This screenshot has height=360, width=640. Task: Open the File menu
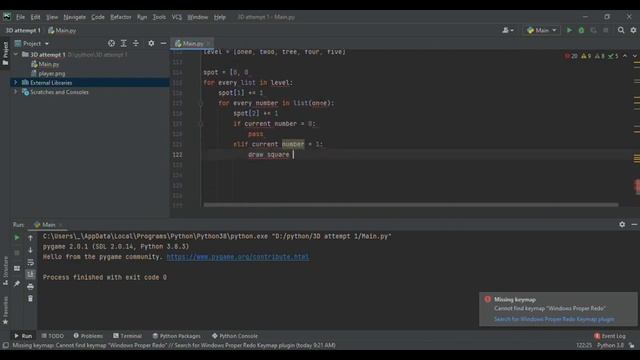click(20, 17)
